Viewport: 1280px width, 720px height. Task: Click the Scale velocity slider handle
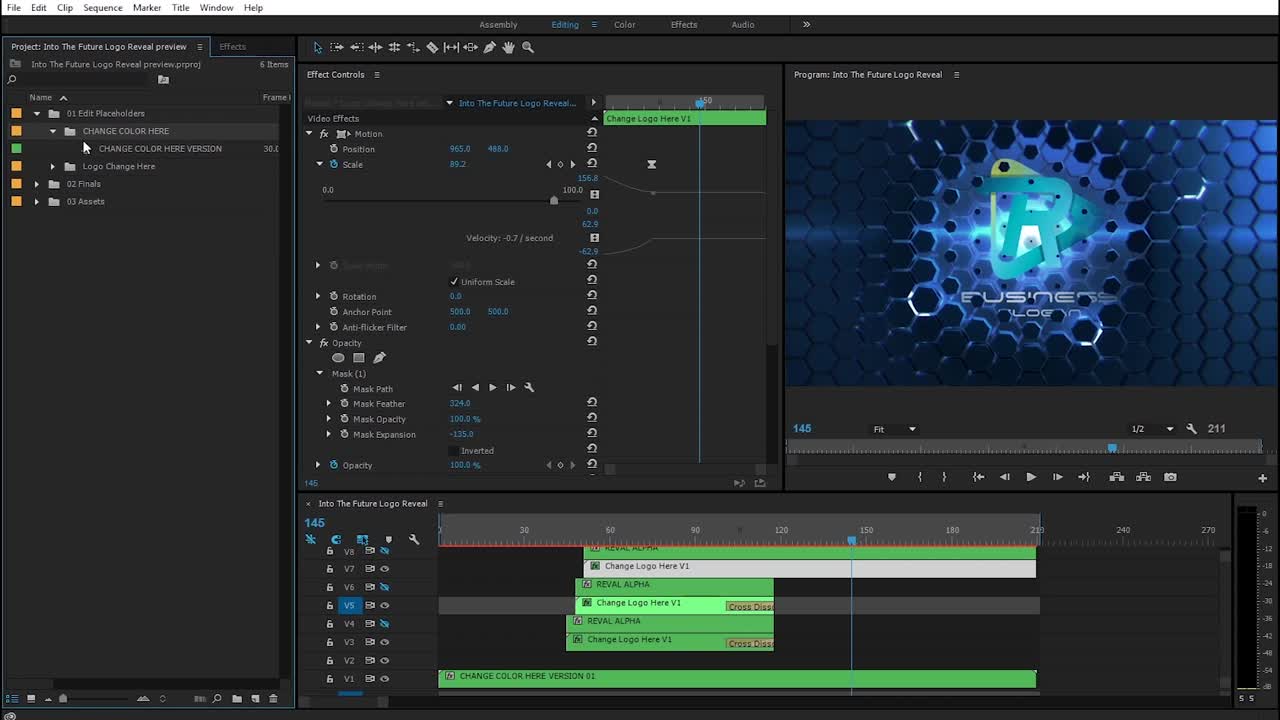coord(554,201)
